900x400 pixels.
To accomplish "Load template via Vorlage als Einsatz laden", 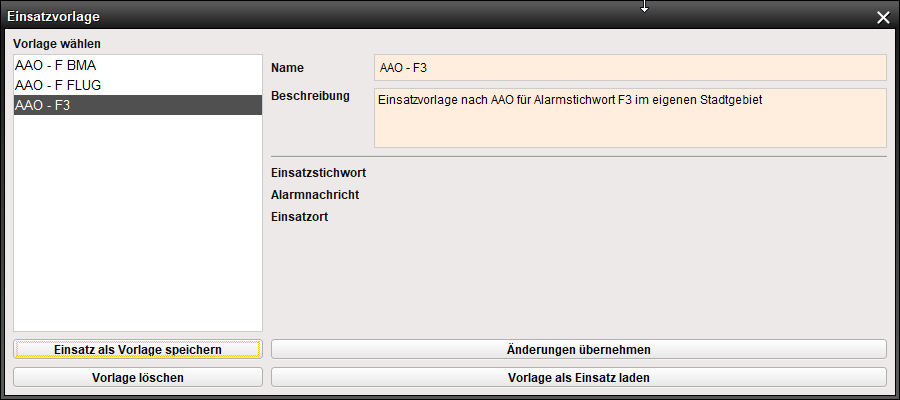I will [x=579, y=377].
